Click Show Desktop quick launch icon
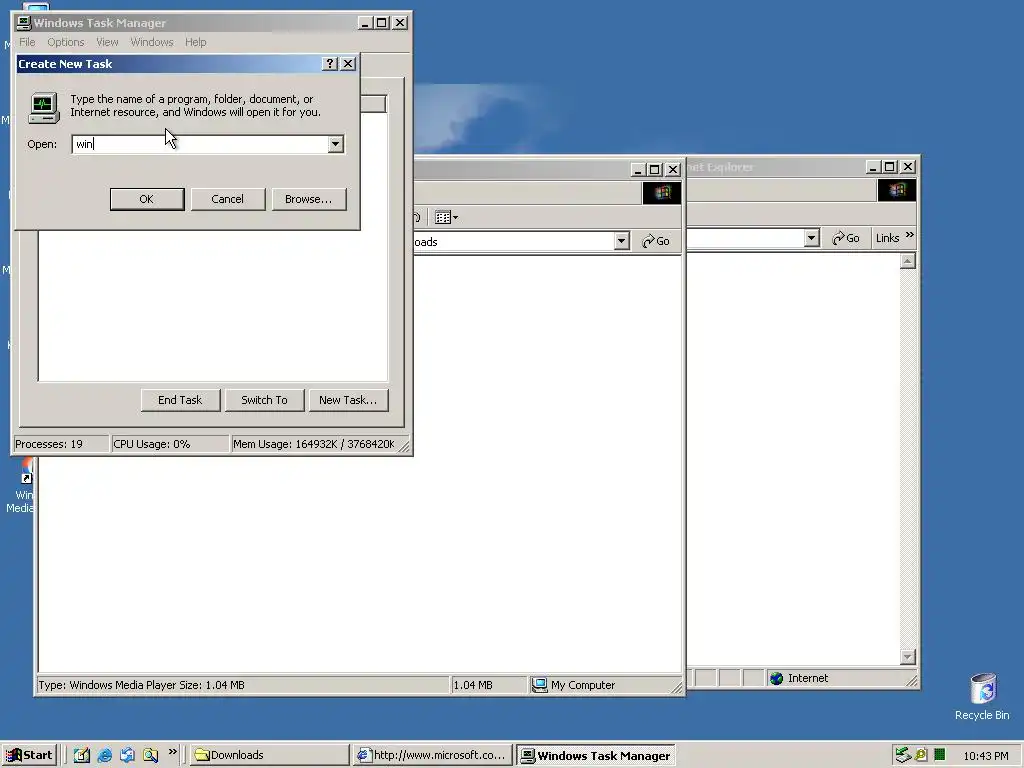 [82, 755]
